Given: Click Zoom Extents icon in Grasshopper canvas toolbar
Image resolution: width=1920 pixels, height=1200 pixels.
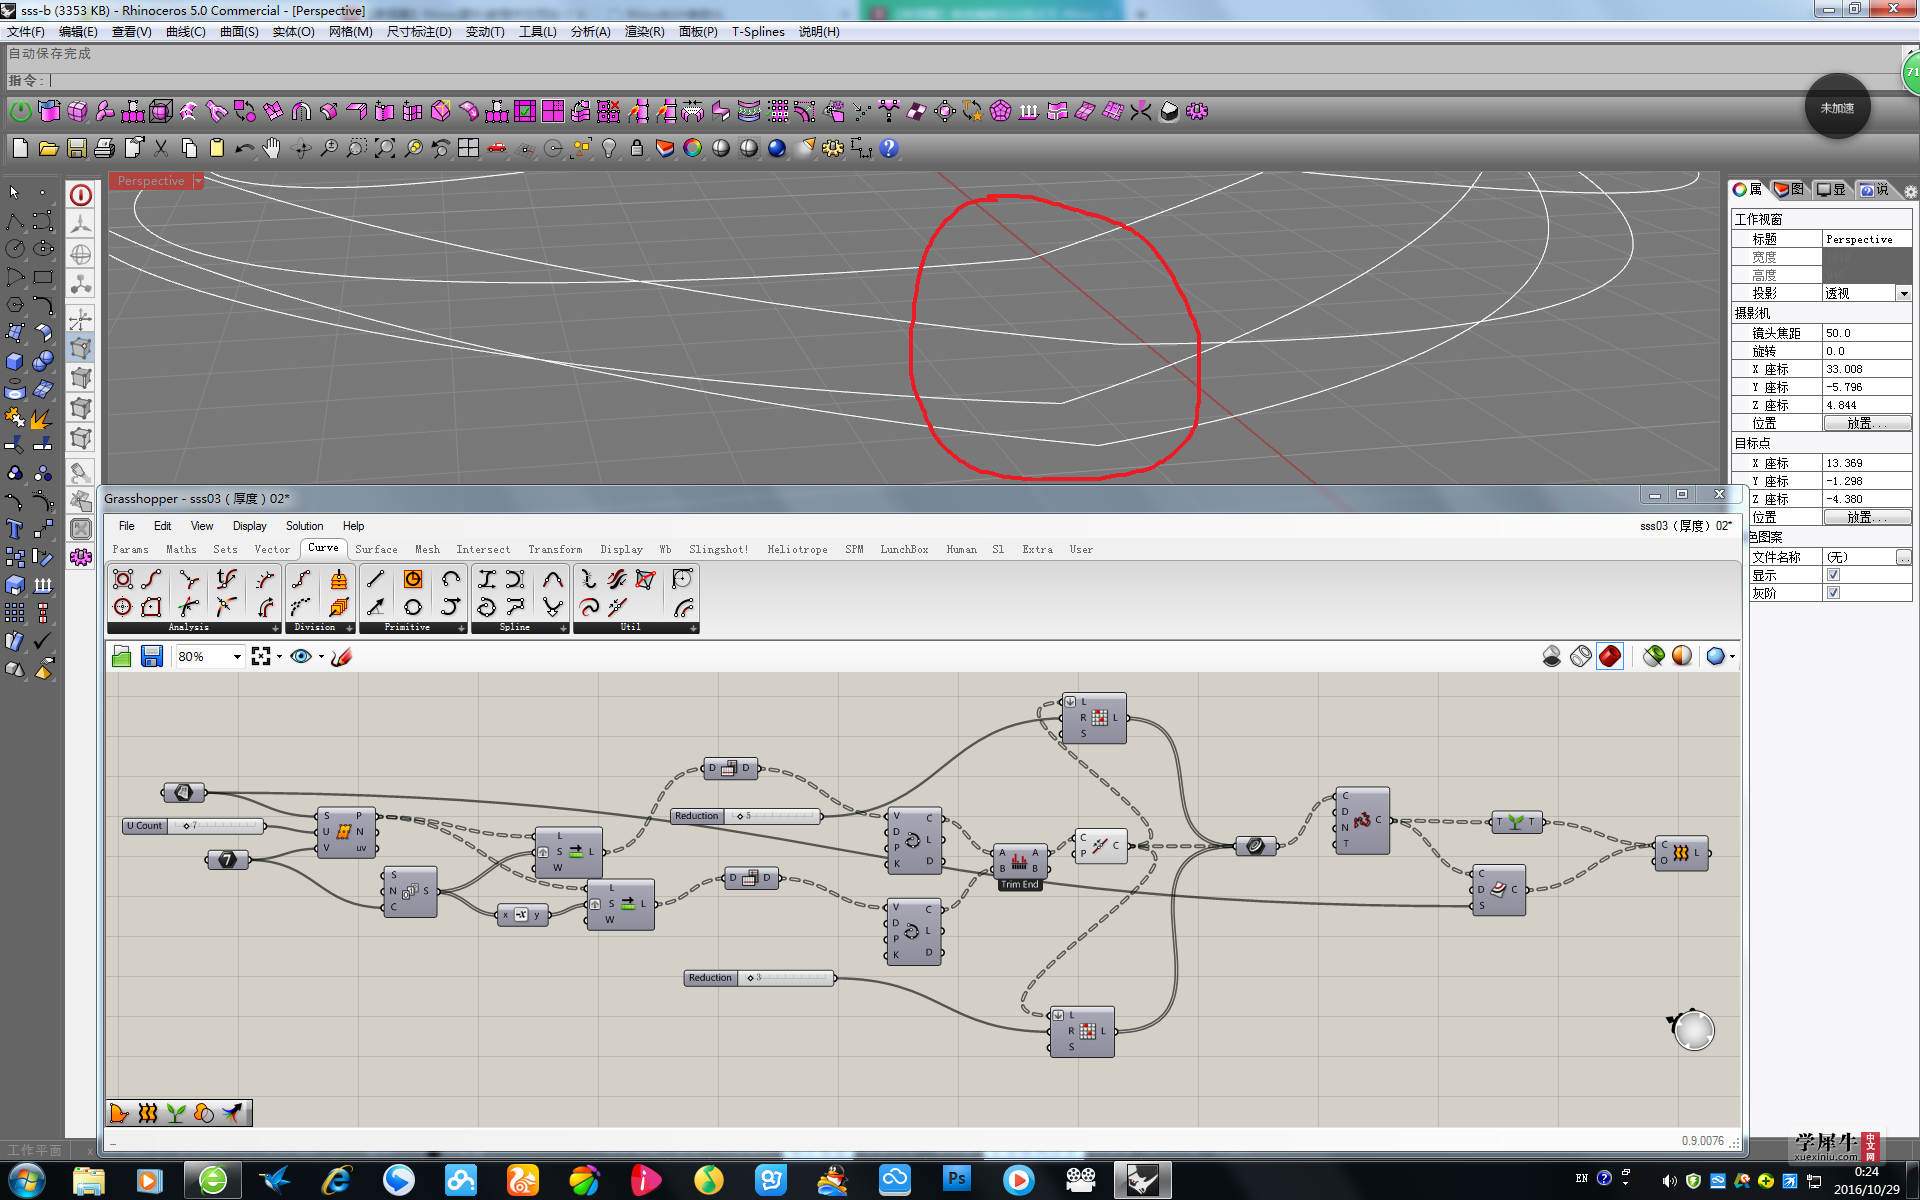Looking at the screenshot, I should point(261,656).
